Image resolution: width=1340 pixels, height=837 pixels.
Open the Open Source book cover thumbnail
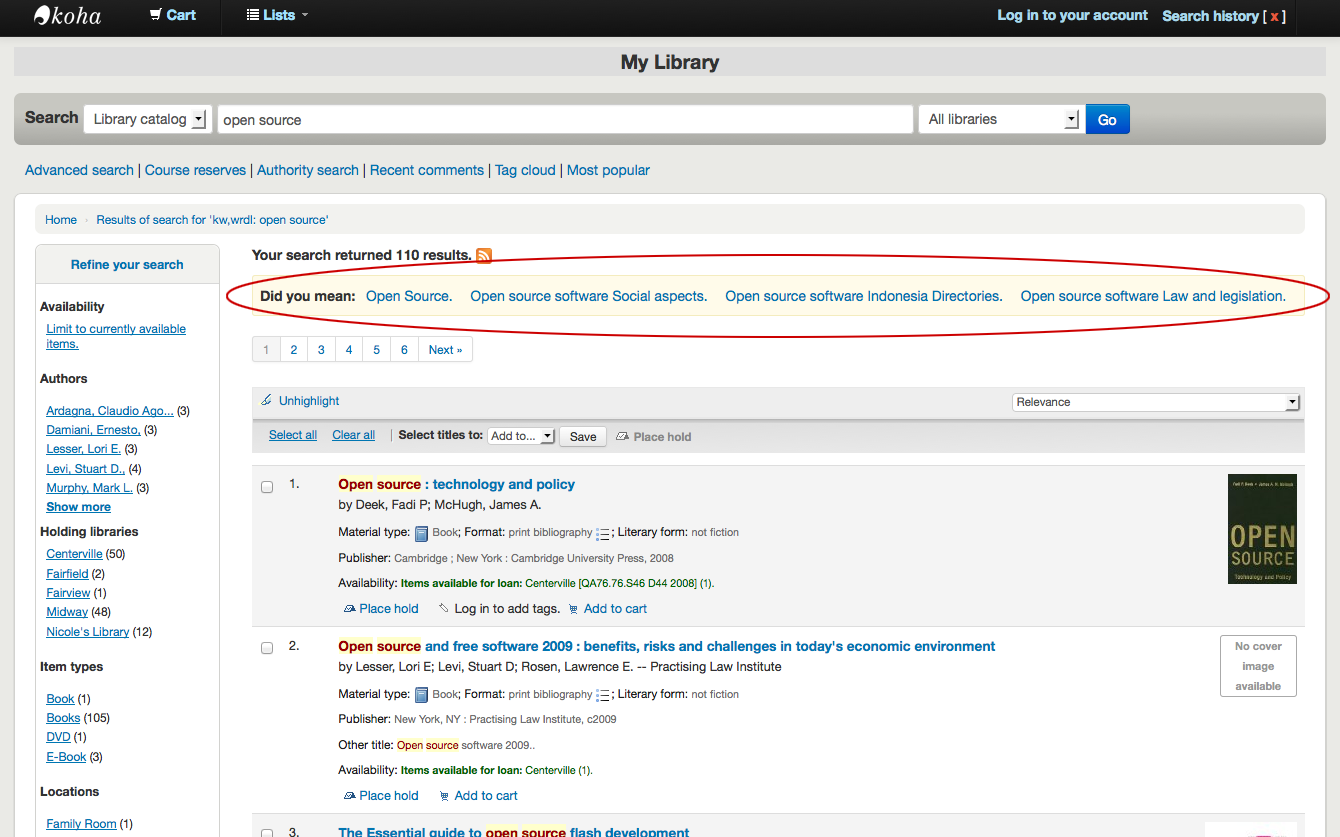tap(1261, 529)
